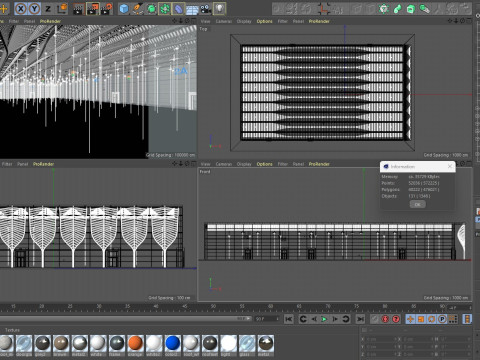Click perspective viewport zoom arrow icon
Viewport: 480px width, 360px height.
coord(181,21)
